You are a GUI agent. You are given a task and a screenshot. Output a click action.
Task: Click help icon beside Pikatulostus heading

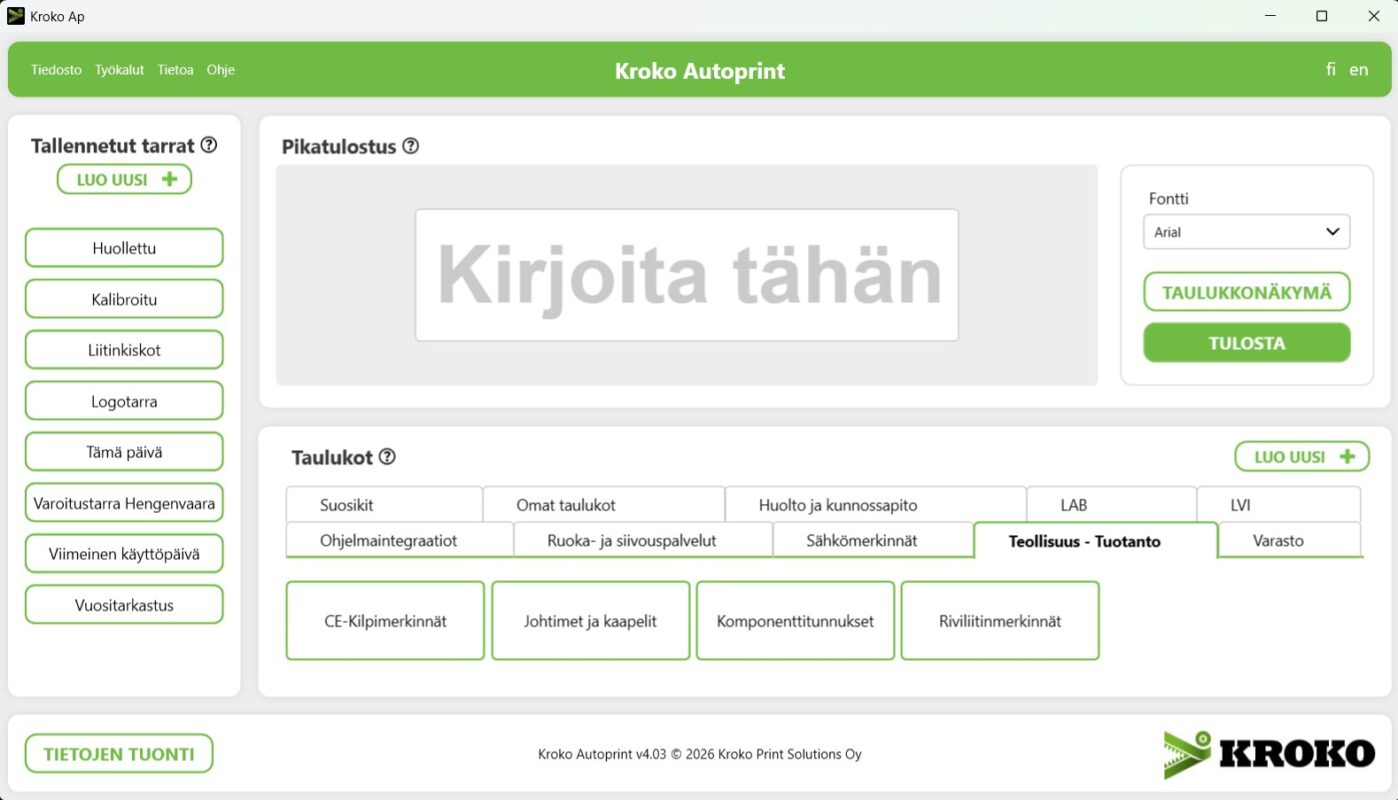[410, 146]
